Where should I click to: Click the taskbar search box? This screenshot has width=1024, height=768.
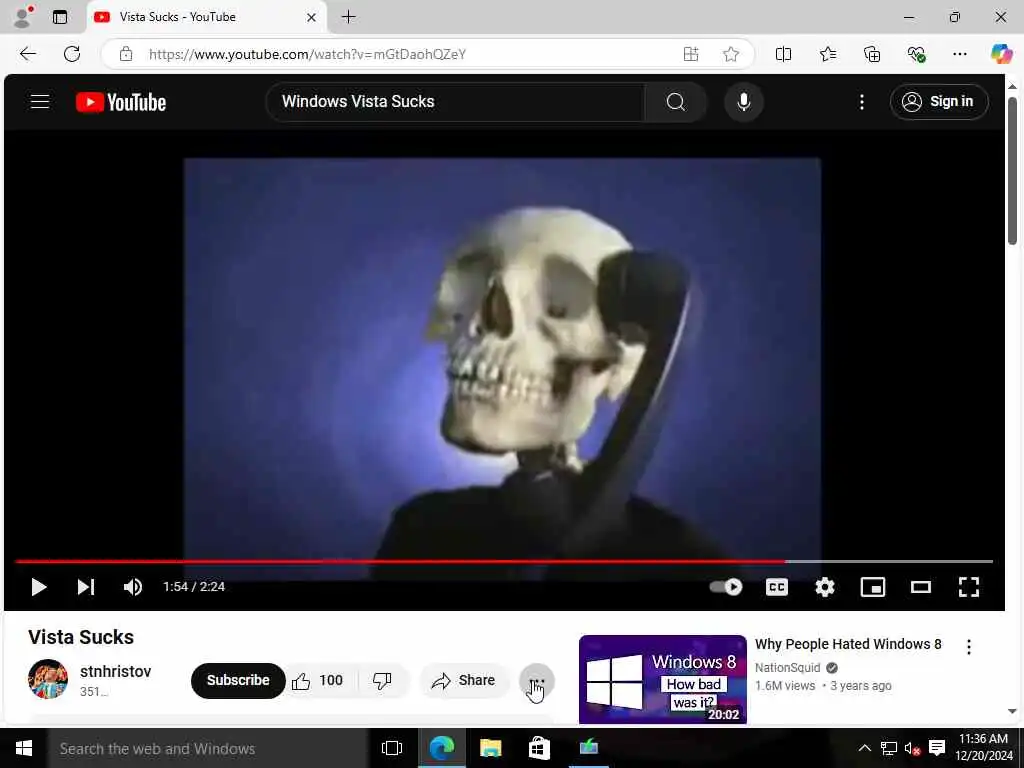point(208,748)
